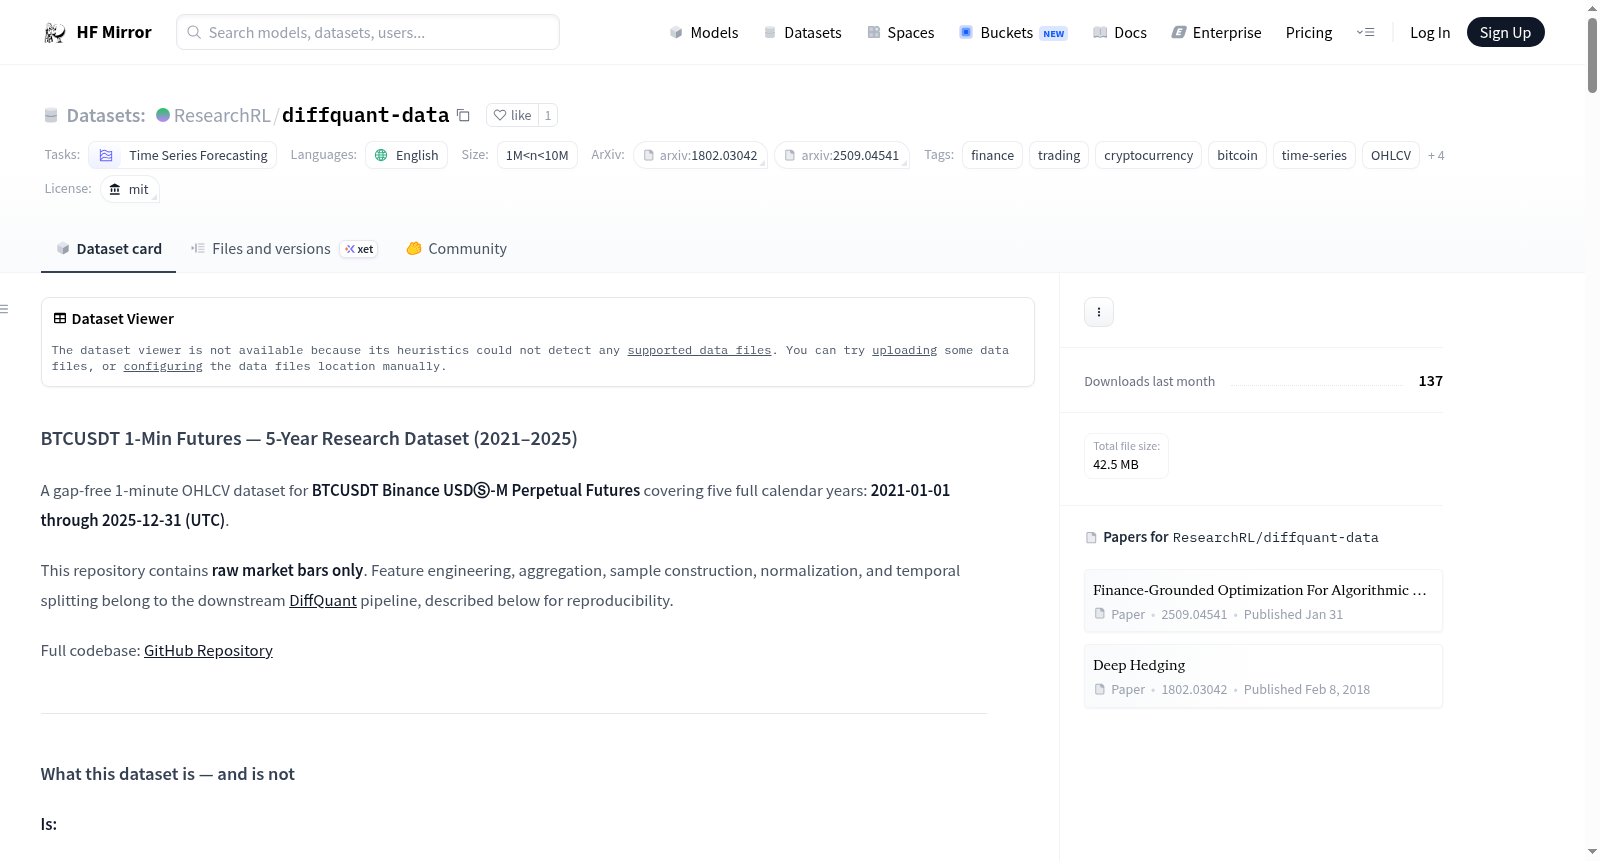1600x861 pixels.
Task: Open Buckets in the navigation bar
Action: pyautogui.click(x=1013, y=32)
